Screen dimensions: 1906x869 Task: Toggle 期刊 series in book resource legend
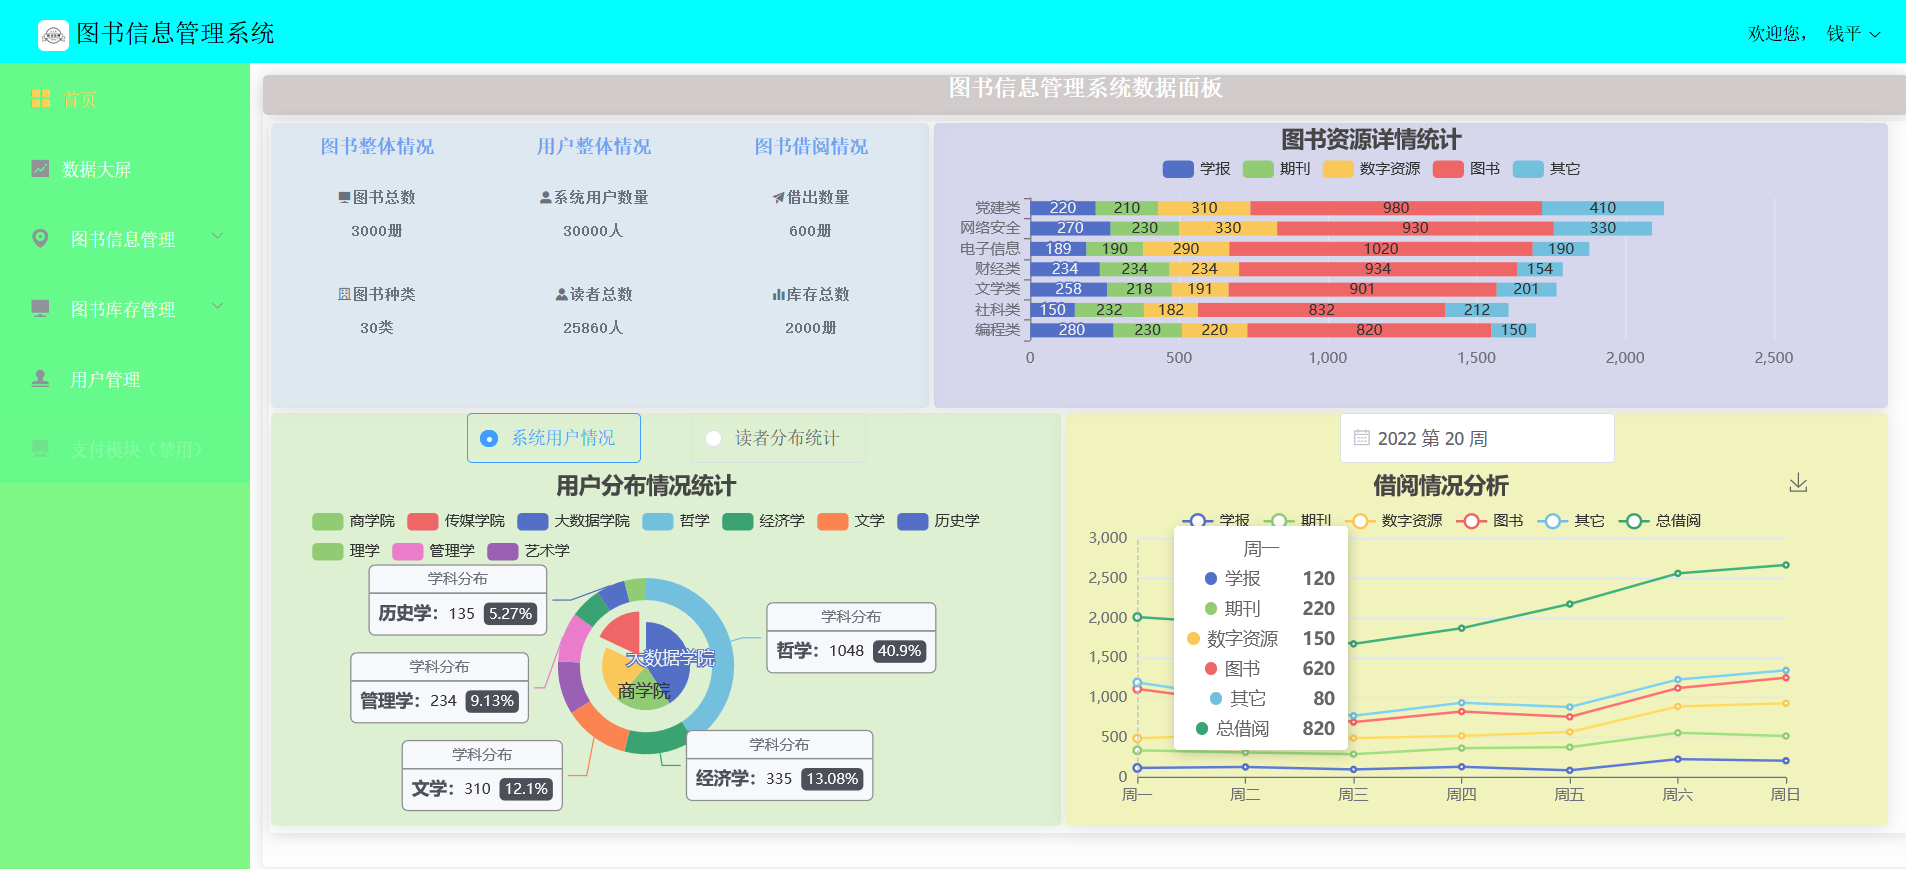tap(1276, 169)
